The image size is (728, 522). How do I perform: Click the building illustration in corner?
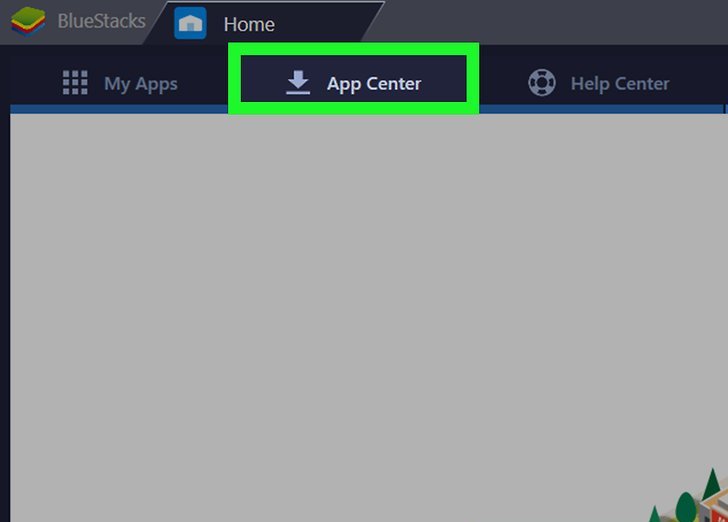715,507
